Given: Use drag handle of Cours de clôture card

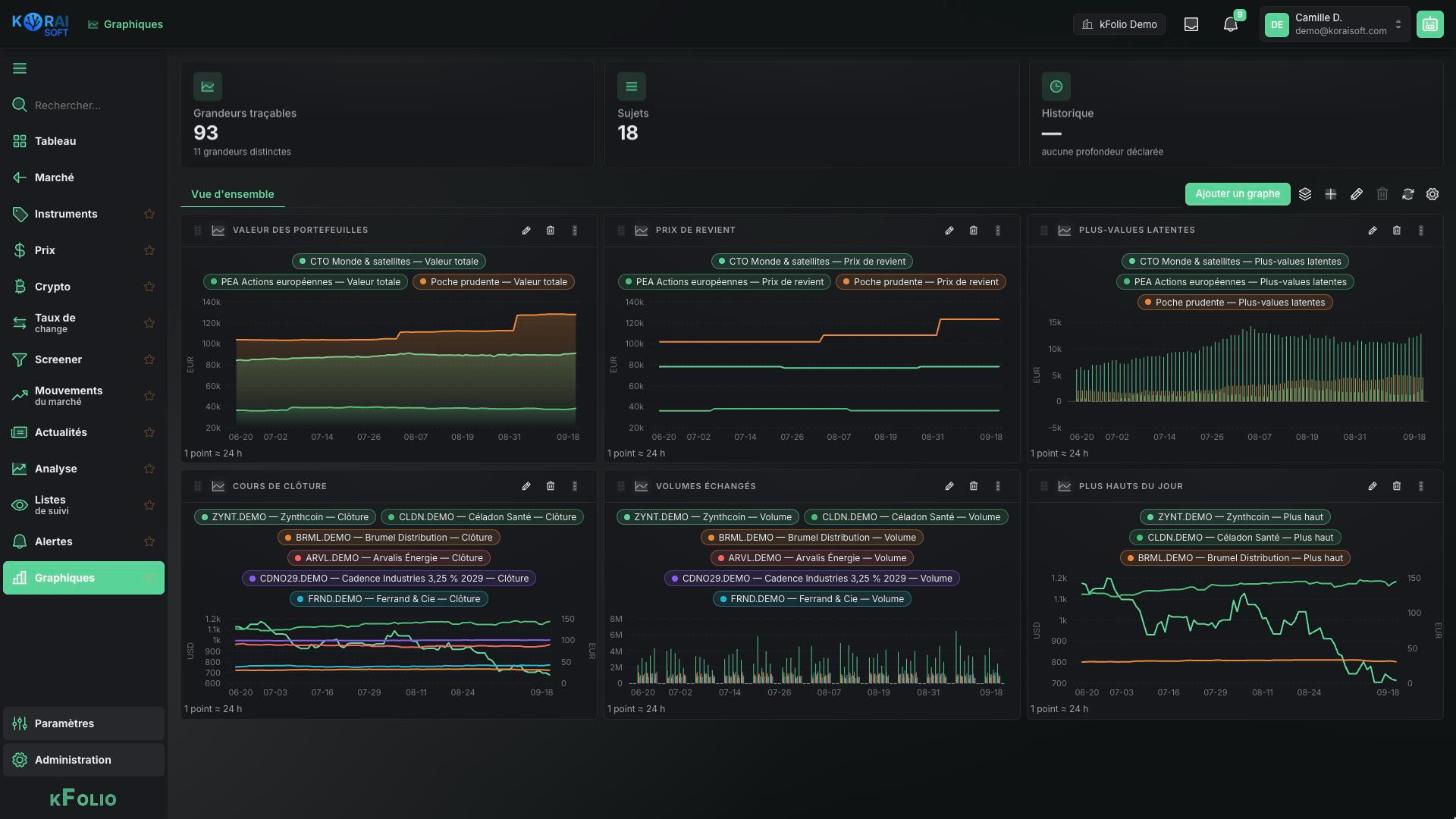Looking at the screenshot, I should [197, 486].
